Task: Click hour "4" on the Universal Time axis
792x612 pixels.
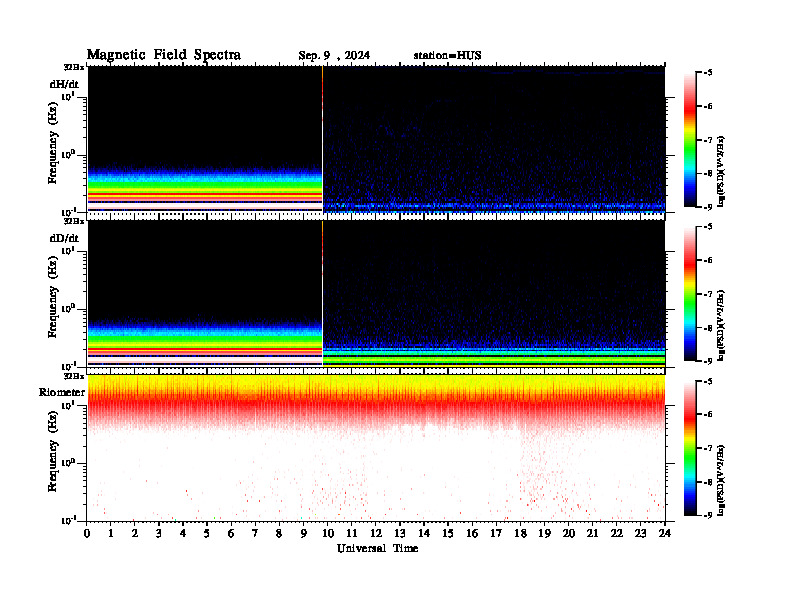Action: [x=183, y=533]
